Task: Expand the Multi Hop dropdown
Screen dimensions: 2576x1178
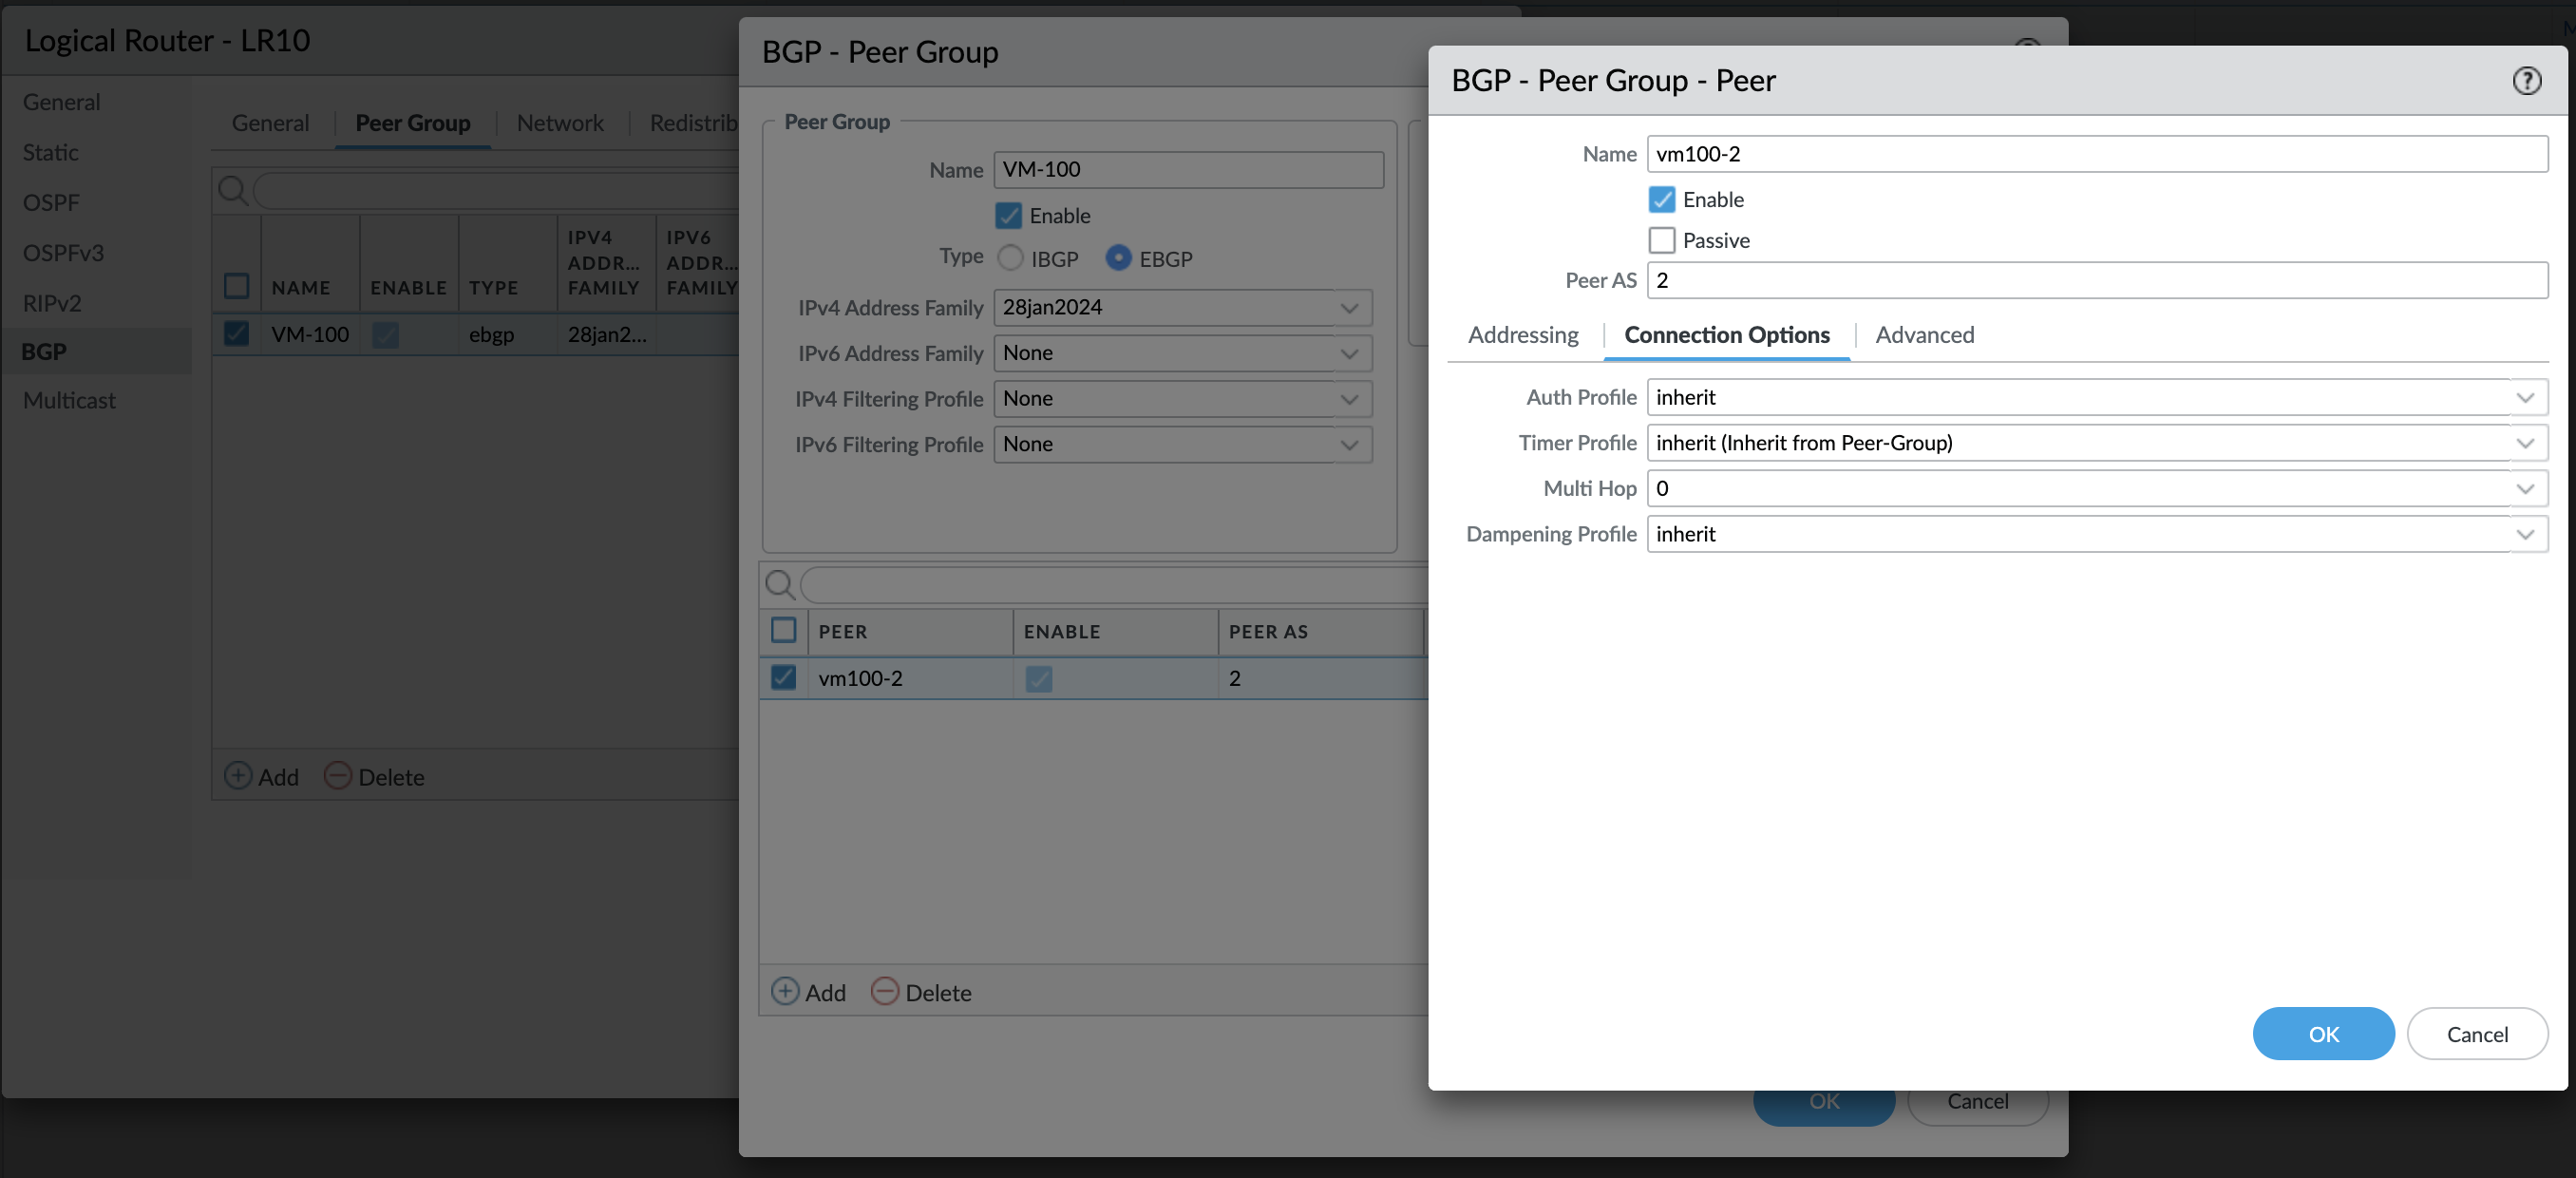Action: (x=2524, y=488)
